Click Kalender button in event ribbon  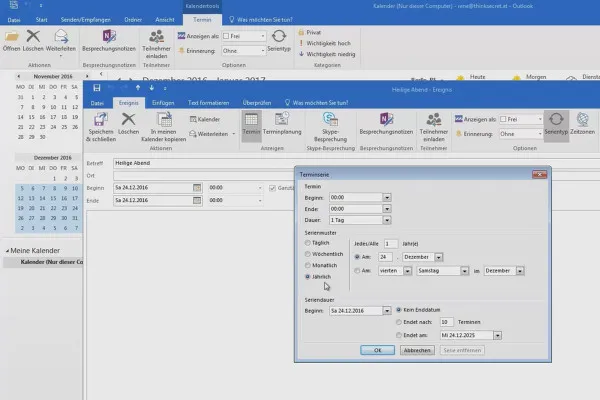point(205,119)
